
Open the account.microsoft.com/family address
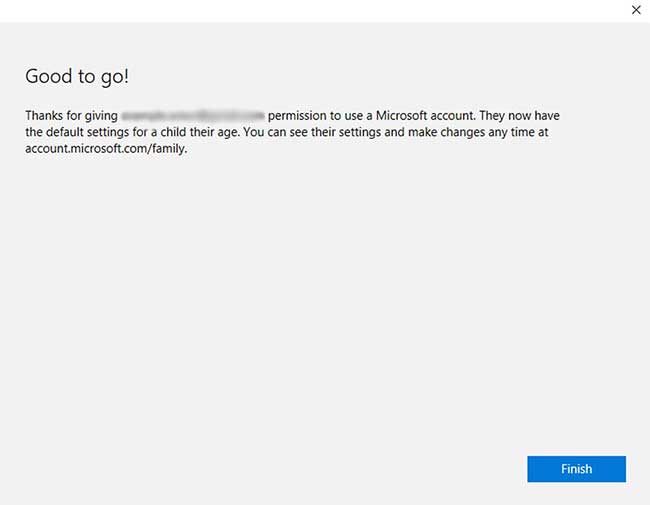pyautogui.click(x=106, y=148)
